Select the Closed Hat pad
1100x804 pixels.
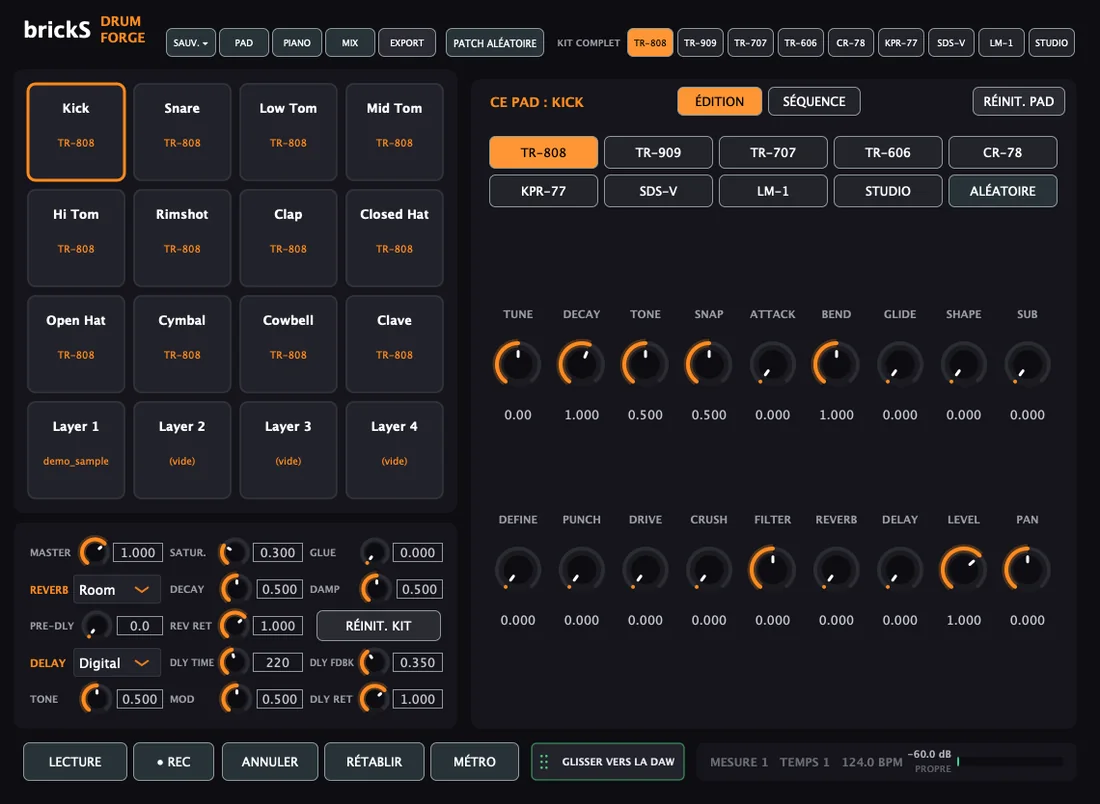pos(394,238)
